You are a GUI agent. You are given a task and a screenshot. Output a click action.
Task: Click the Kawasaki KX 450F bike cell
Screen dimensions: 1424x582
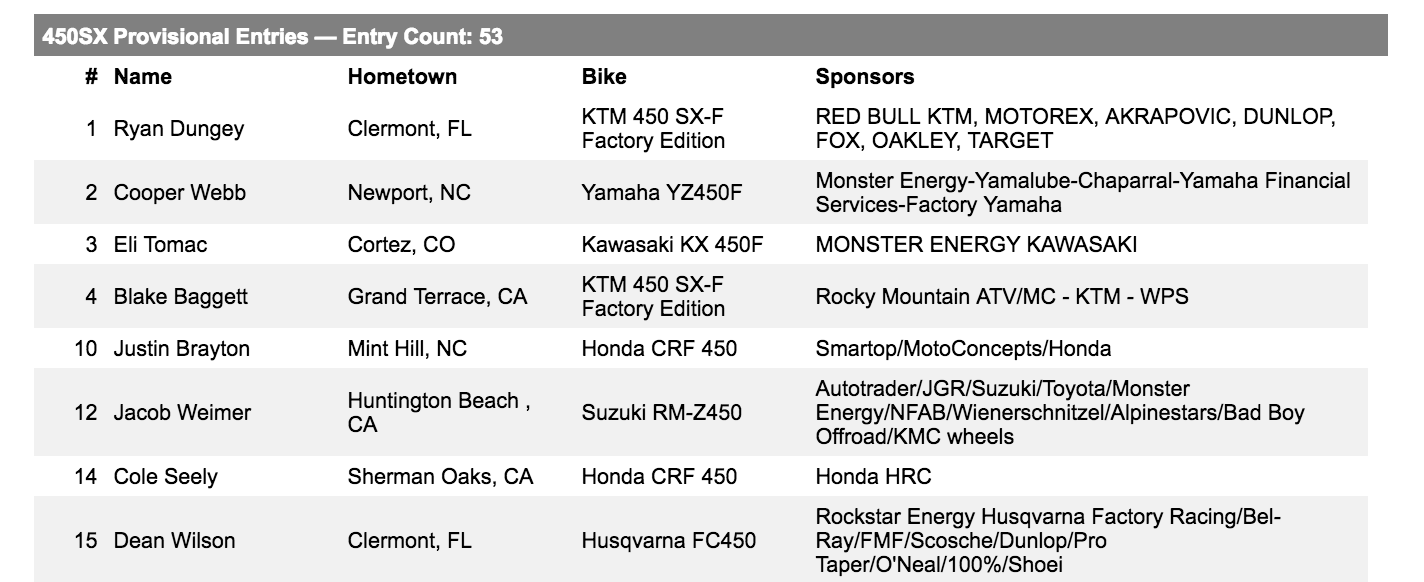[x=673, y=245]
